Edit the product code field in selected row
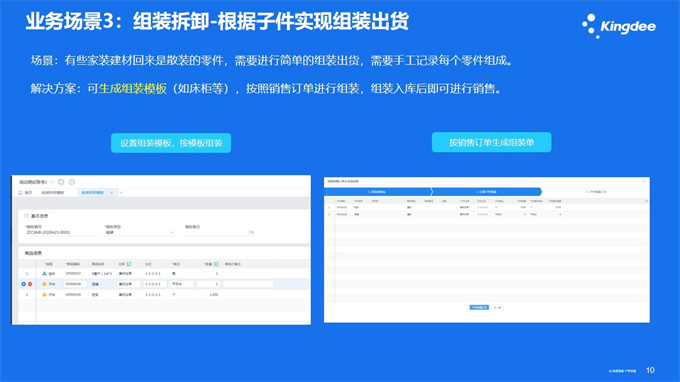Image resolution: width=680 pixels, height=382 pixels. 75,284
